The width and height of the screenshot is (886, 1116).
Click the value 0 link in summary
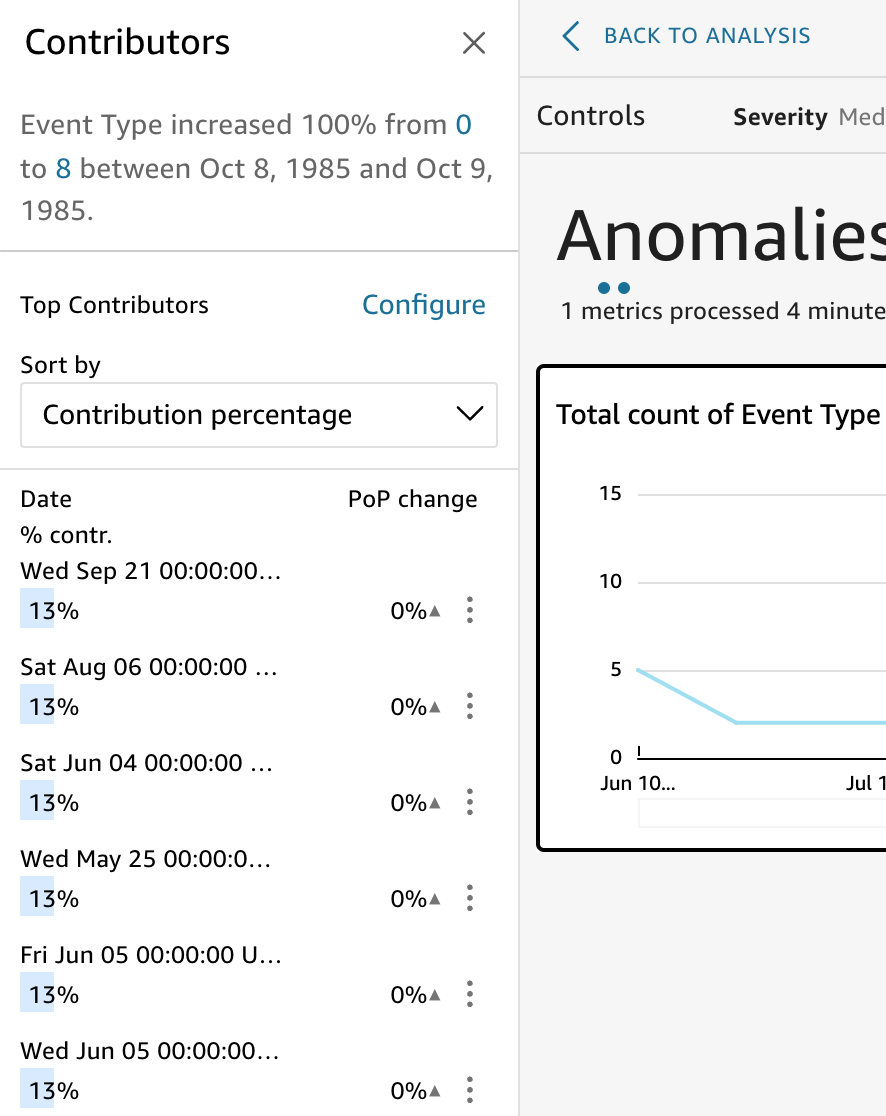(463, 125)
